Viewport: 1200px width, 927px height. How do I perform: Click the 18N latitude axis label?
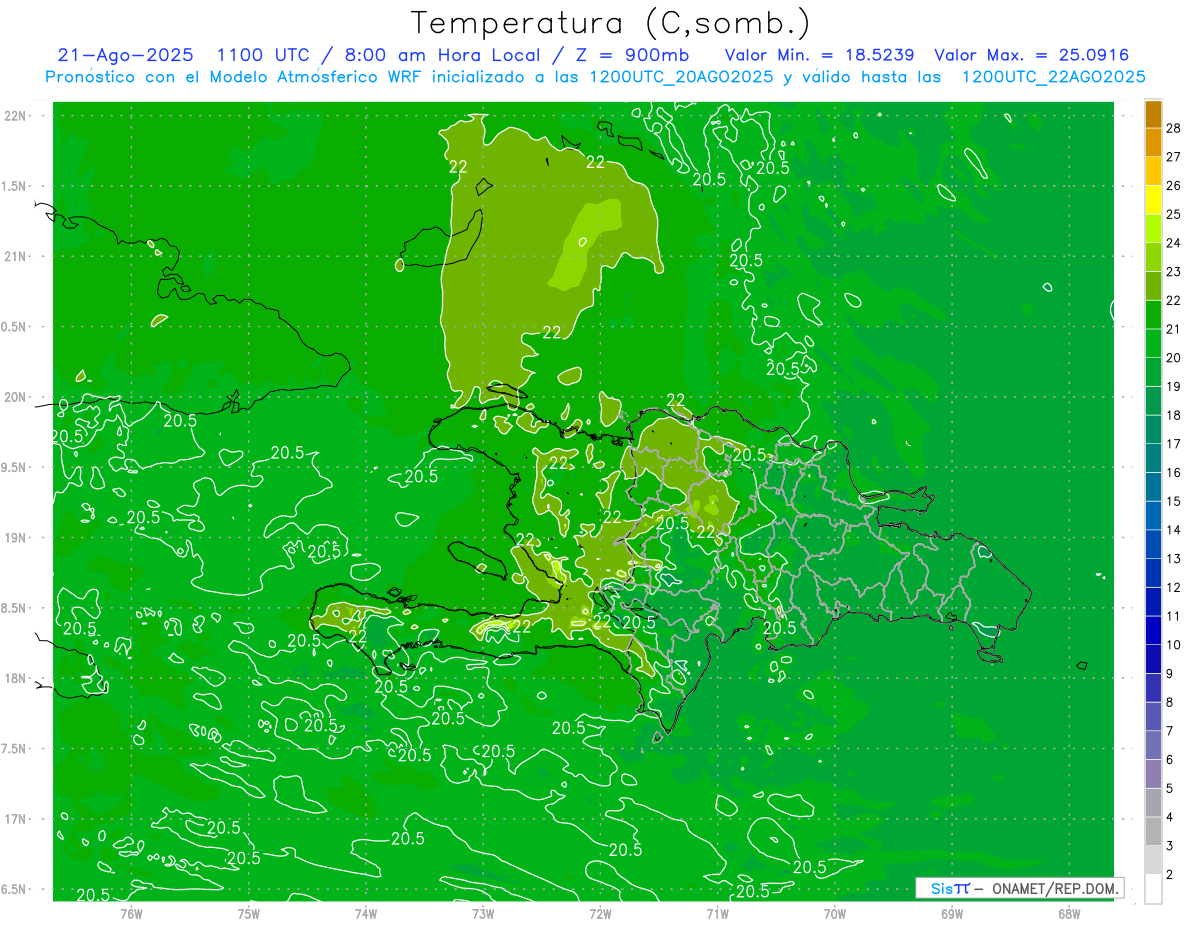tap(16, 678)
